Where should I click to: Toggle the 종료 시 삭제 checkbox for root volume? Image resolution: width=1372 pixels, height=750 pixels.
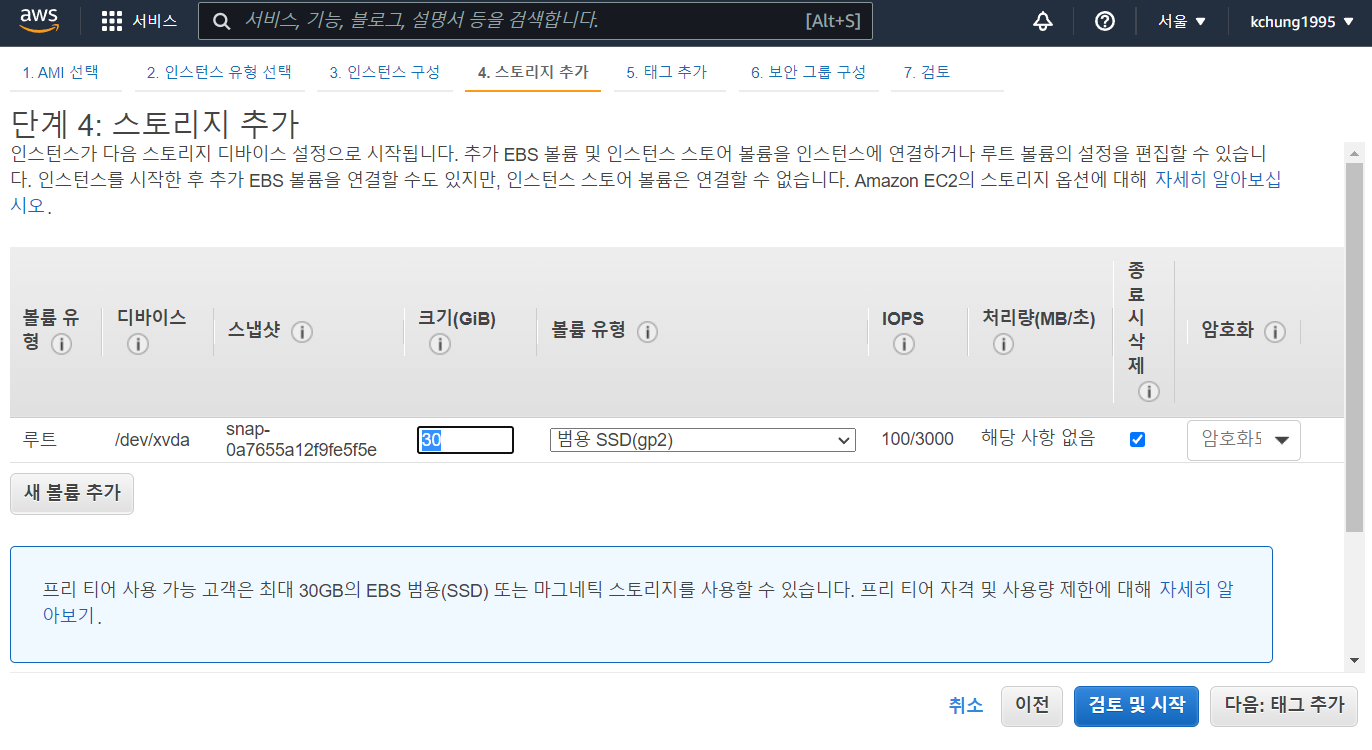pos(1137,439)
